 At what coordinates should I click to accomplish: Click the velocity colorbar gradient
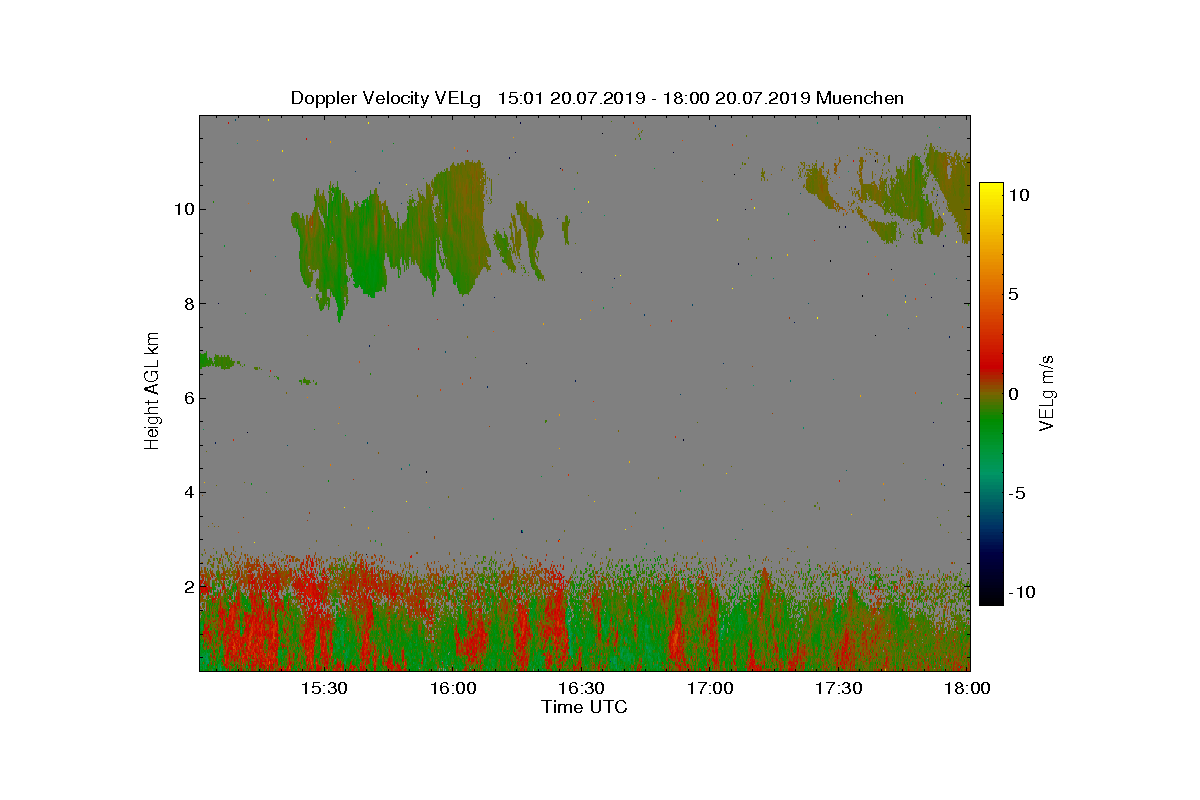(x=990, y=394)
